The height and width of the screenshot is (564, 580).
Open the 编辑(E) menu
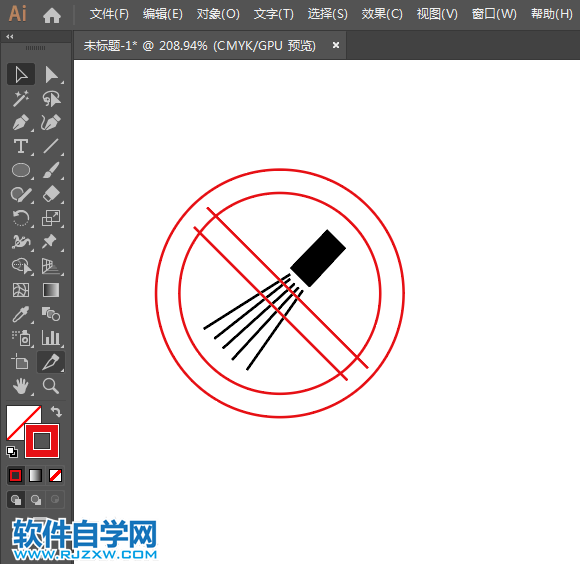[163, 14]
